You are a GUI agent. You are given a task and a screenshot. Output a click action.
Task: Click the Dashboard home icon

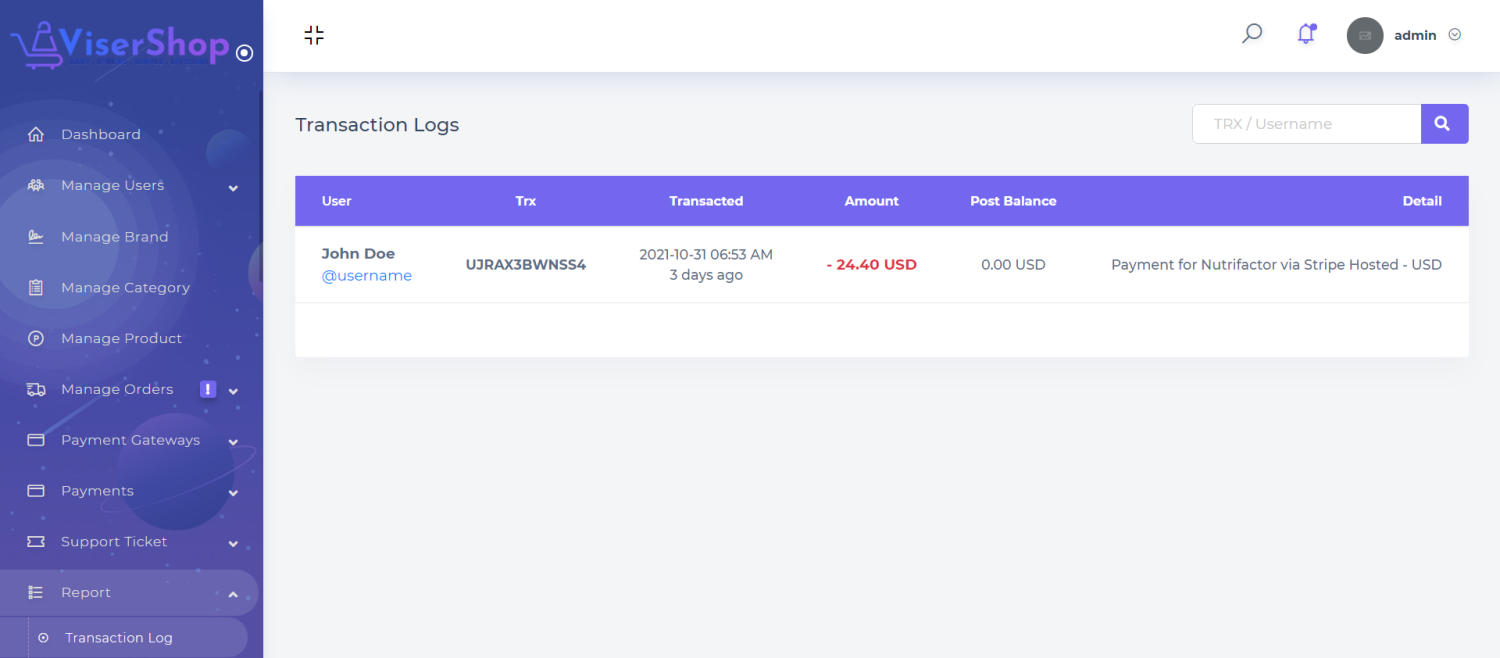(x=36, y=135)
